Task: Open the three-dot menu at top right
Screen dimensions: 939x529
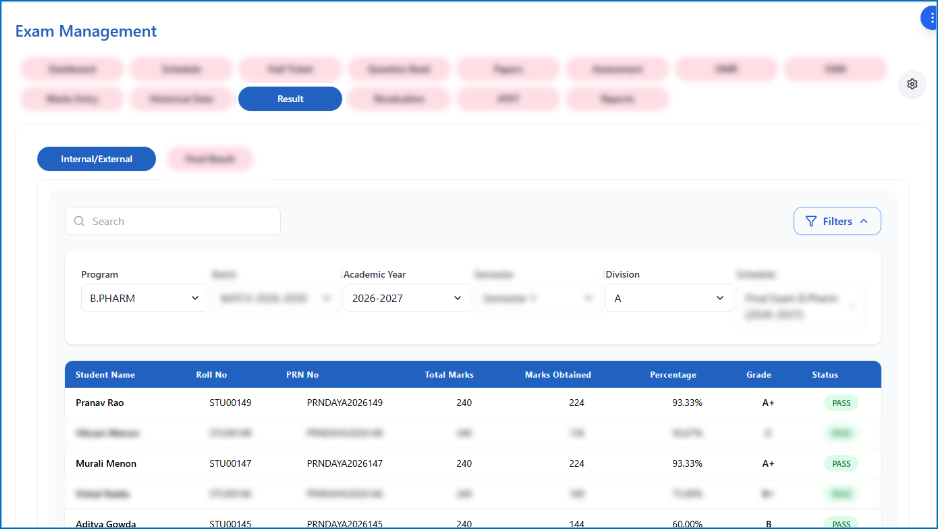Action: pos(931,19)
